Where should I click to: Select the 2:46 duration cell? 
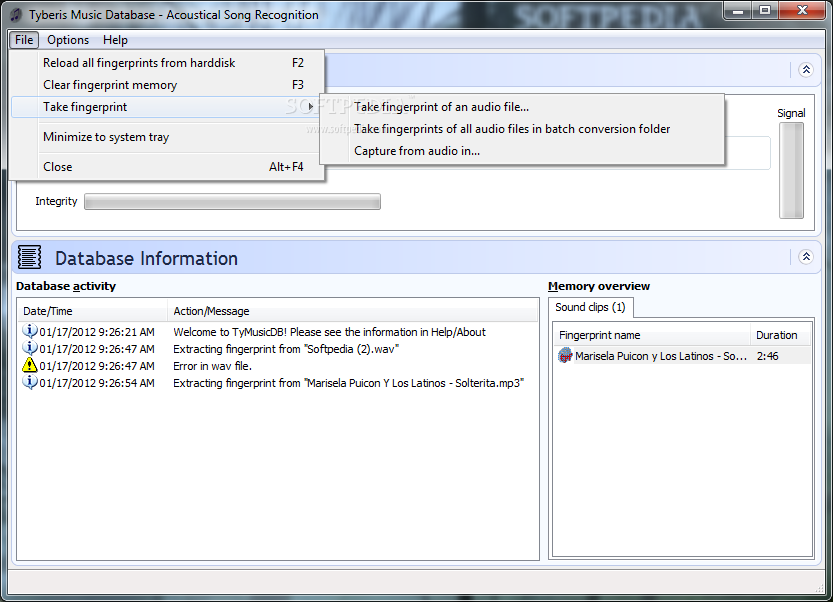pyautogui.click(x=768, y=356)
